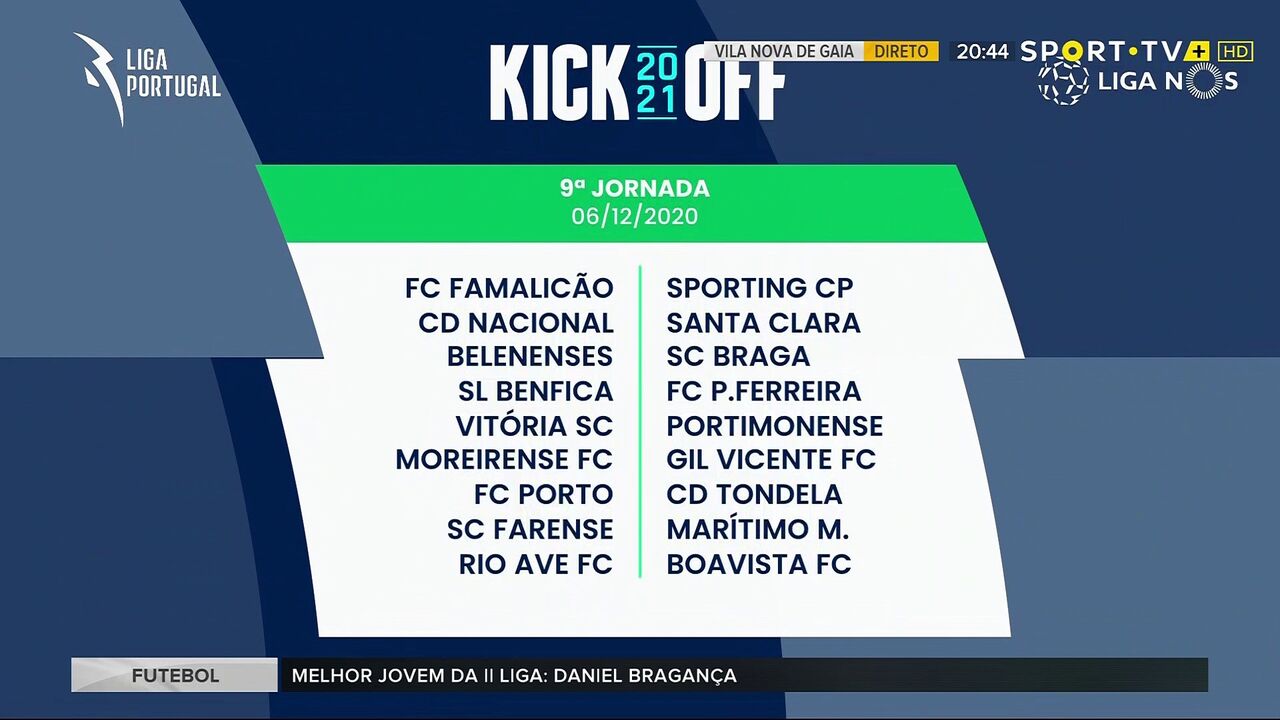1280x720 pixels.
Task: Click the Daniel Bragança news ticker headline
Action: point(514,675)
